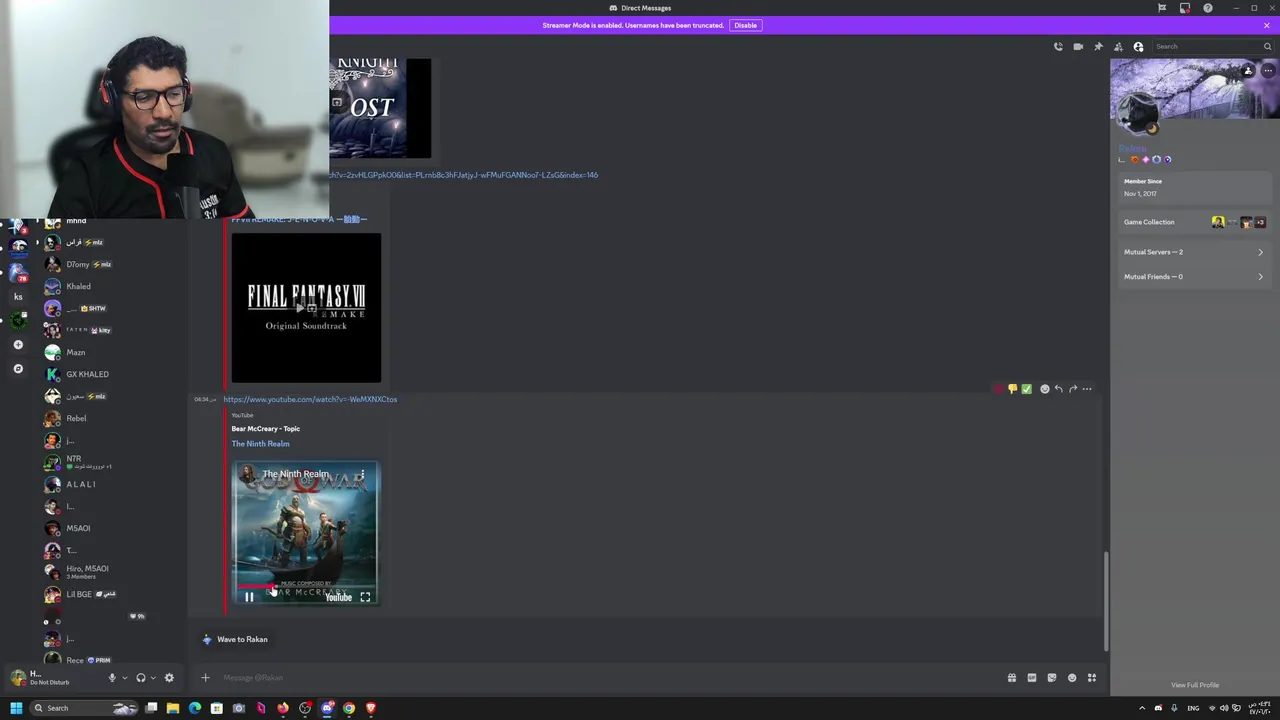Click Add a Server plus icon
1280x720 pixels.
pyautogui.click(x=18, y=345)
